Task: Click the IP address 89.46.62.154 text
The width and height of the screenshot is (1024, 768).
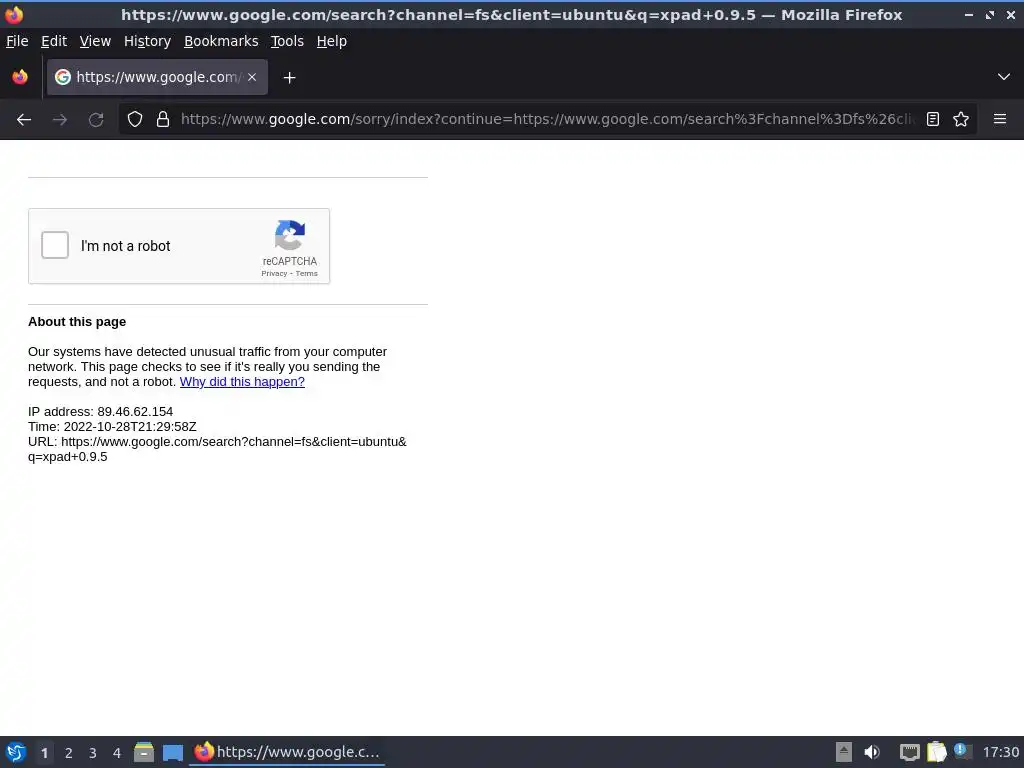Action: [x=101, y=411]
